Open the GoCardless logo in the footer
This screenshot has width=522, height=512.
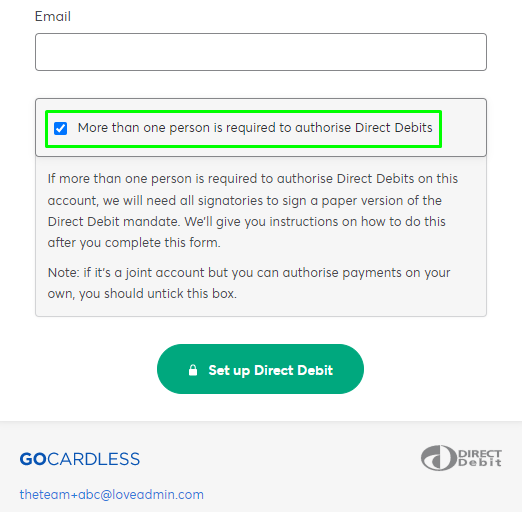click(x=80, y=459)
